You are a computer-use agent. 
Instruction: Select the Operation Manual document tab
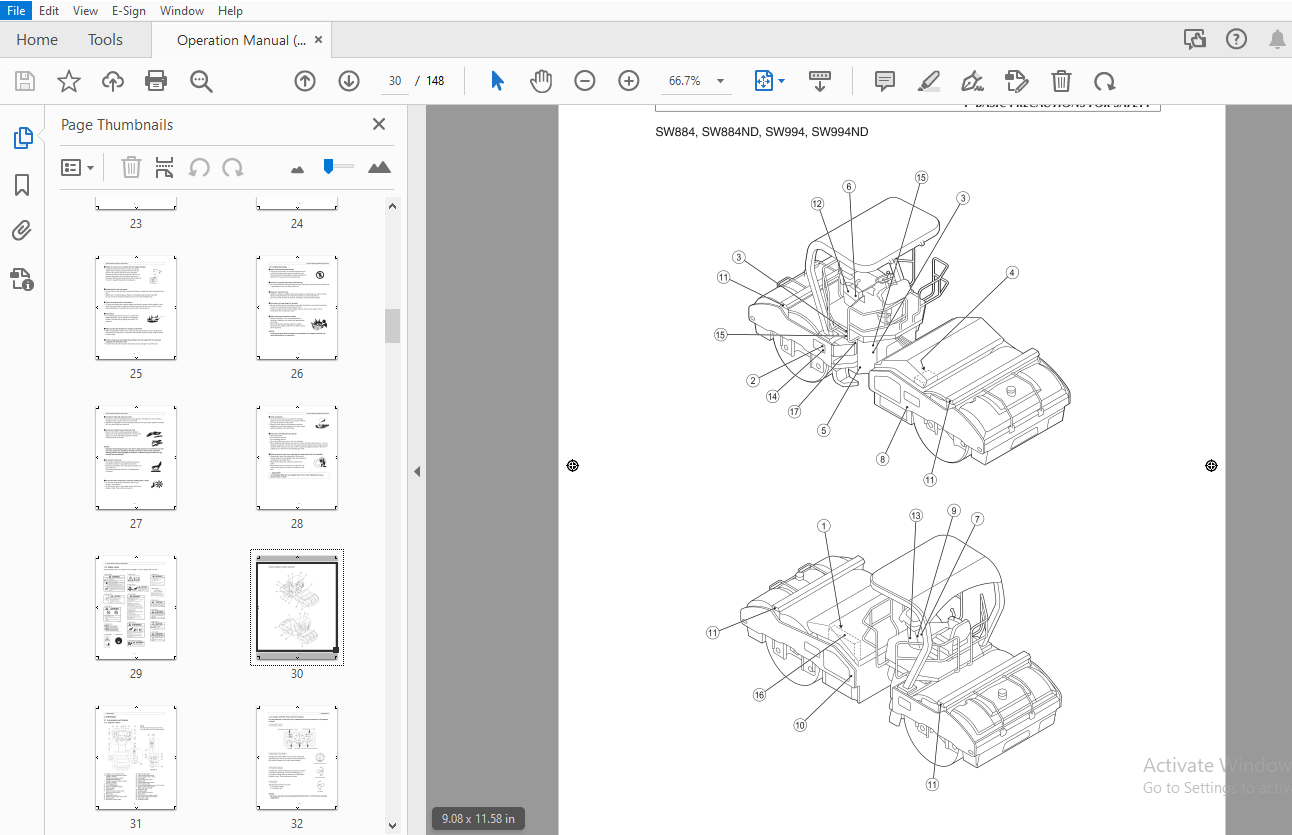coord(241,40)
